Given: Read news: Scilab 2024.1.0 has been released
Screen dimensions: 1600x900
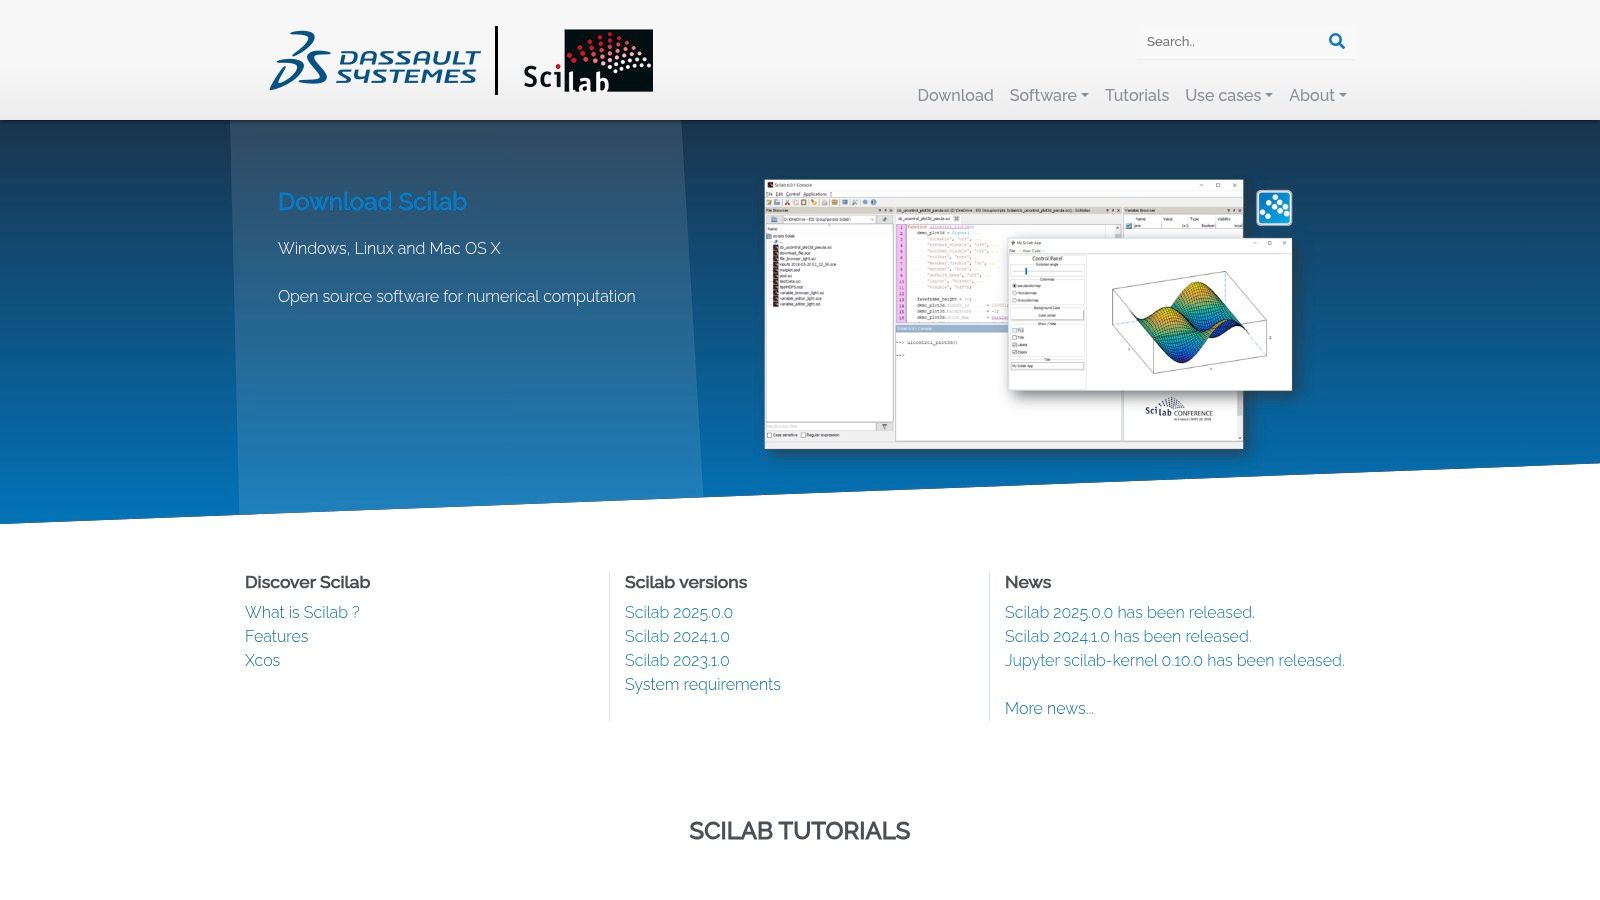Looking at the screenshot, I should coord(1128,636).
